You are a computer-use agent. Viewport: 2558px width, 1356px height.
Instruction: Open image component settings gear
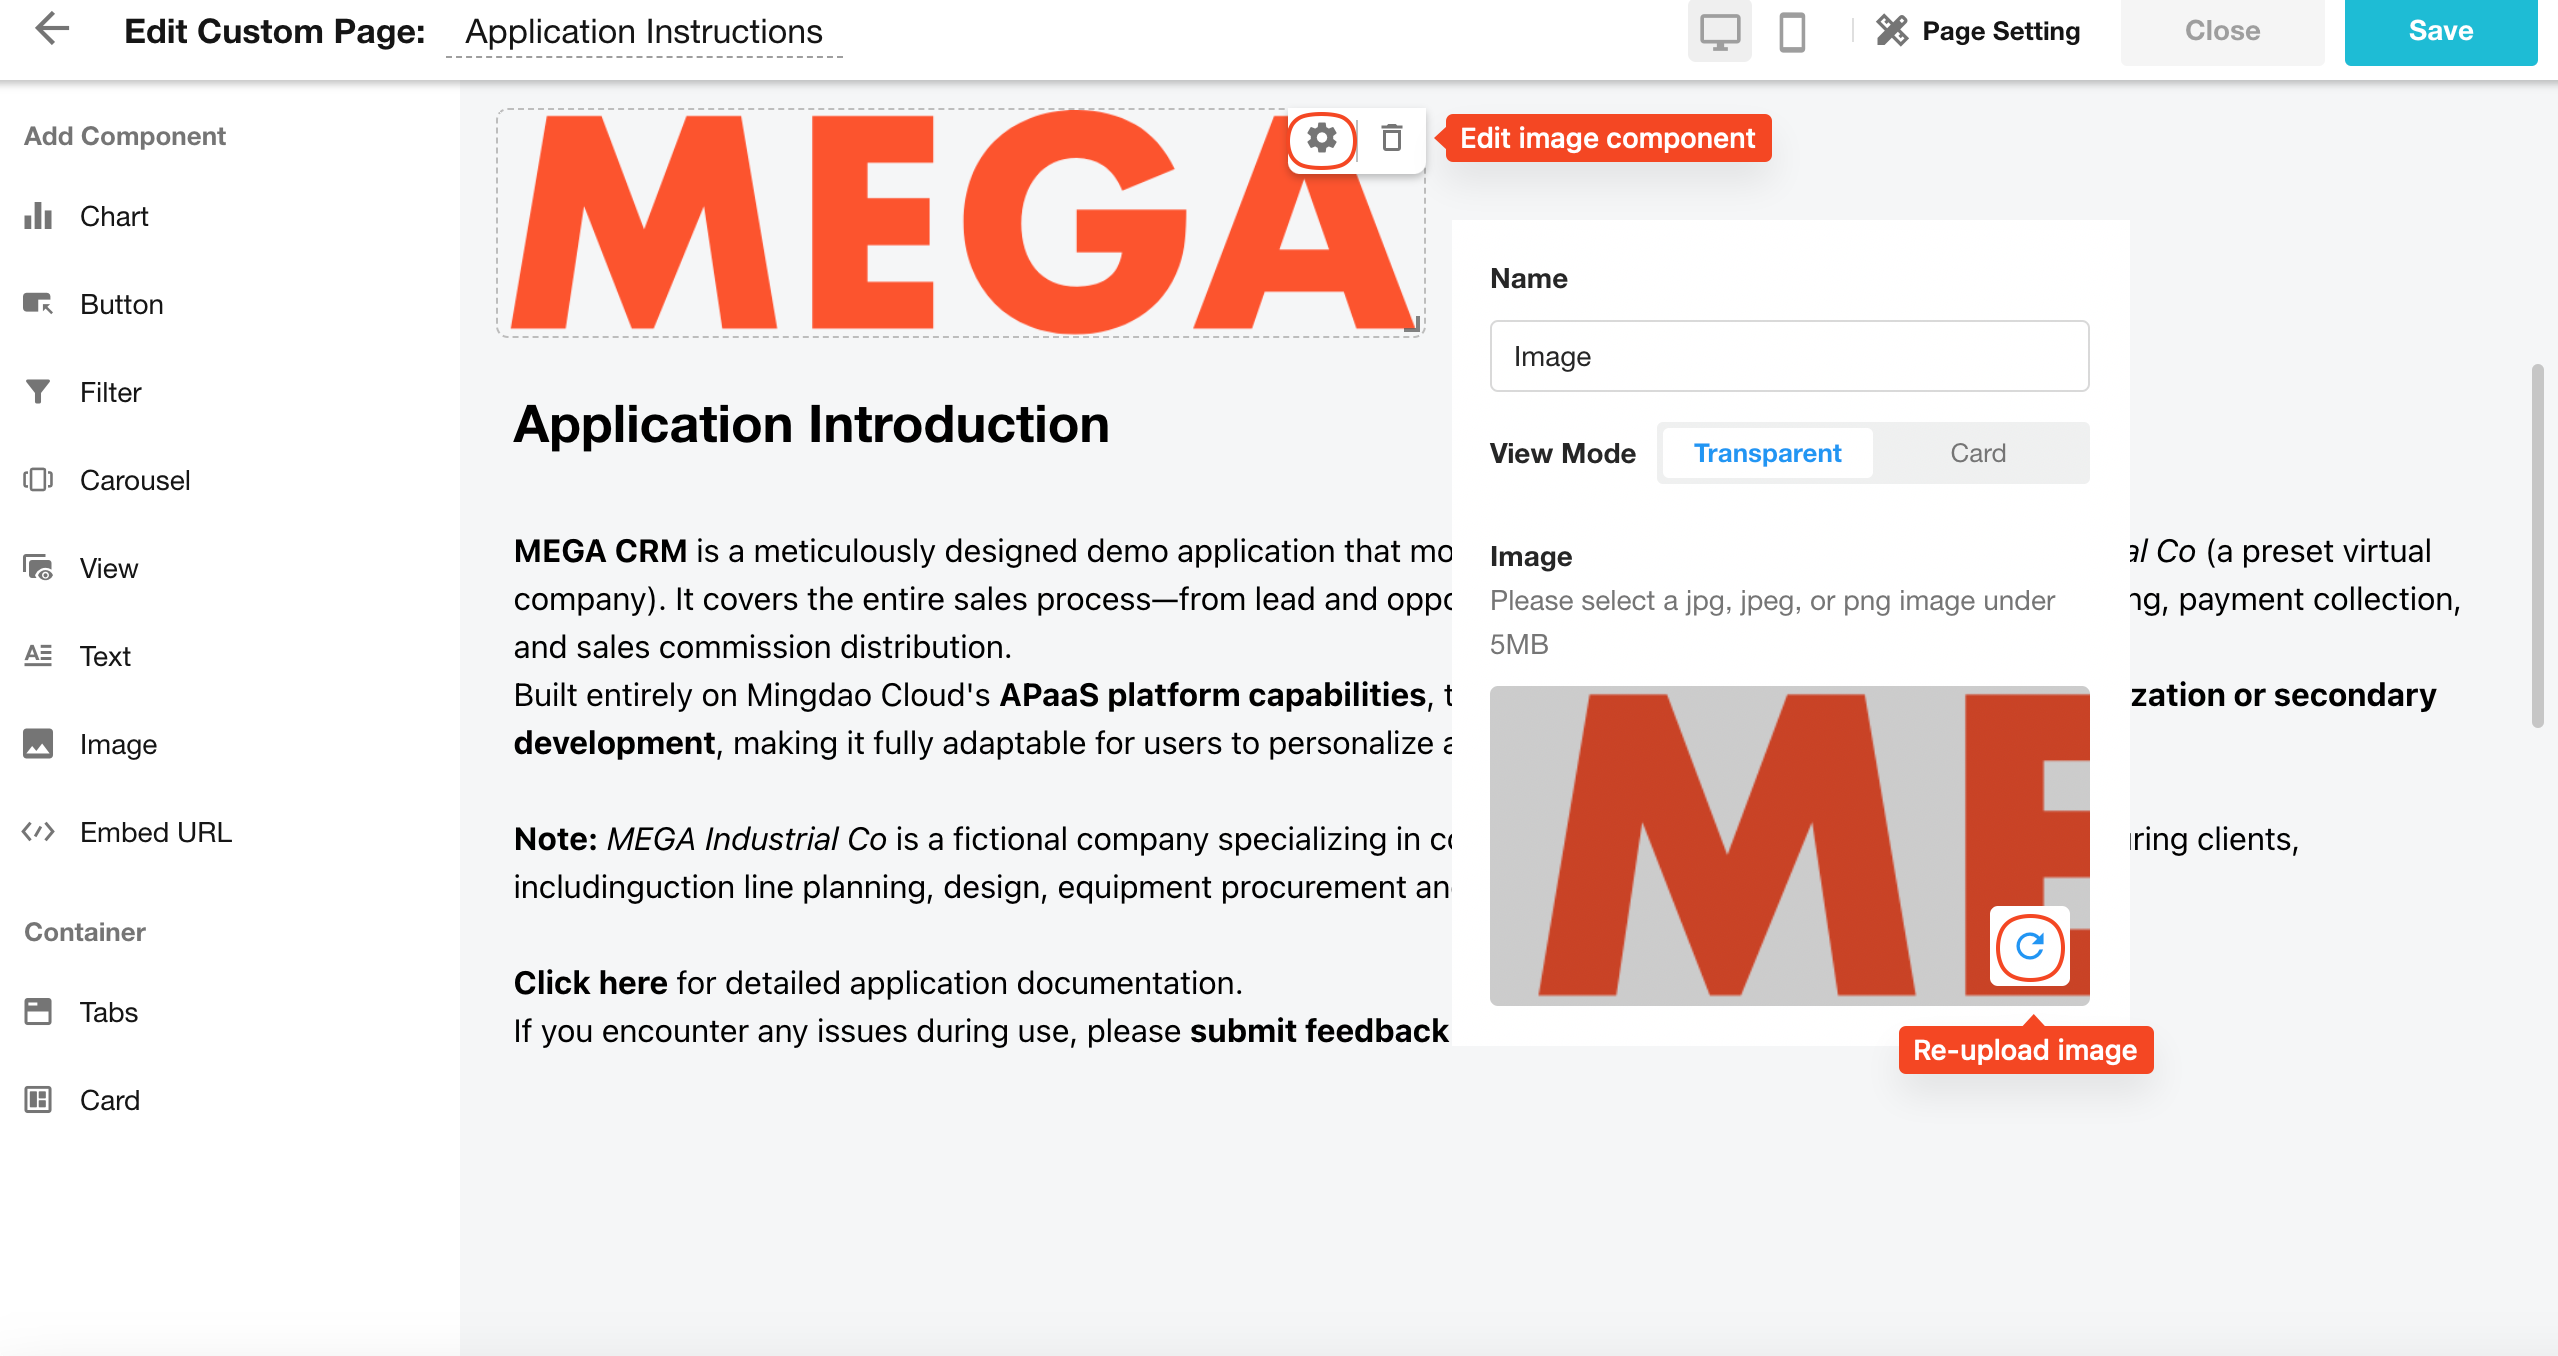click(x=1322, y=138)
